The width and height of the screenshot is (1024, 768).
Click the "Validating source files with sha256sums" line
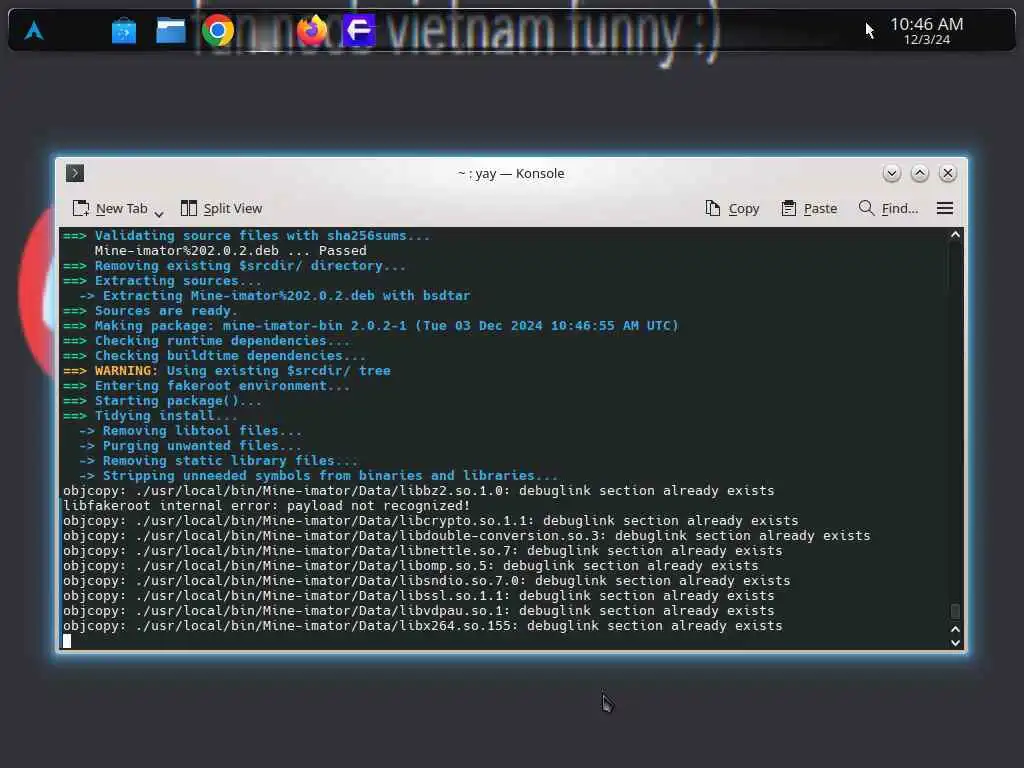pos(246,236)
